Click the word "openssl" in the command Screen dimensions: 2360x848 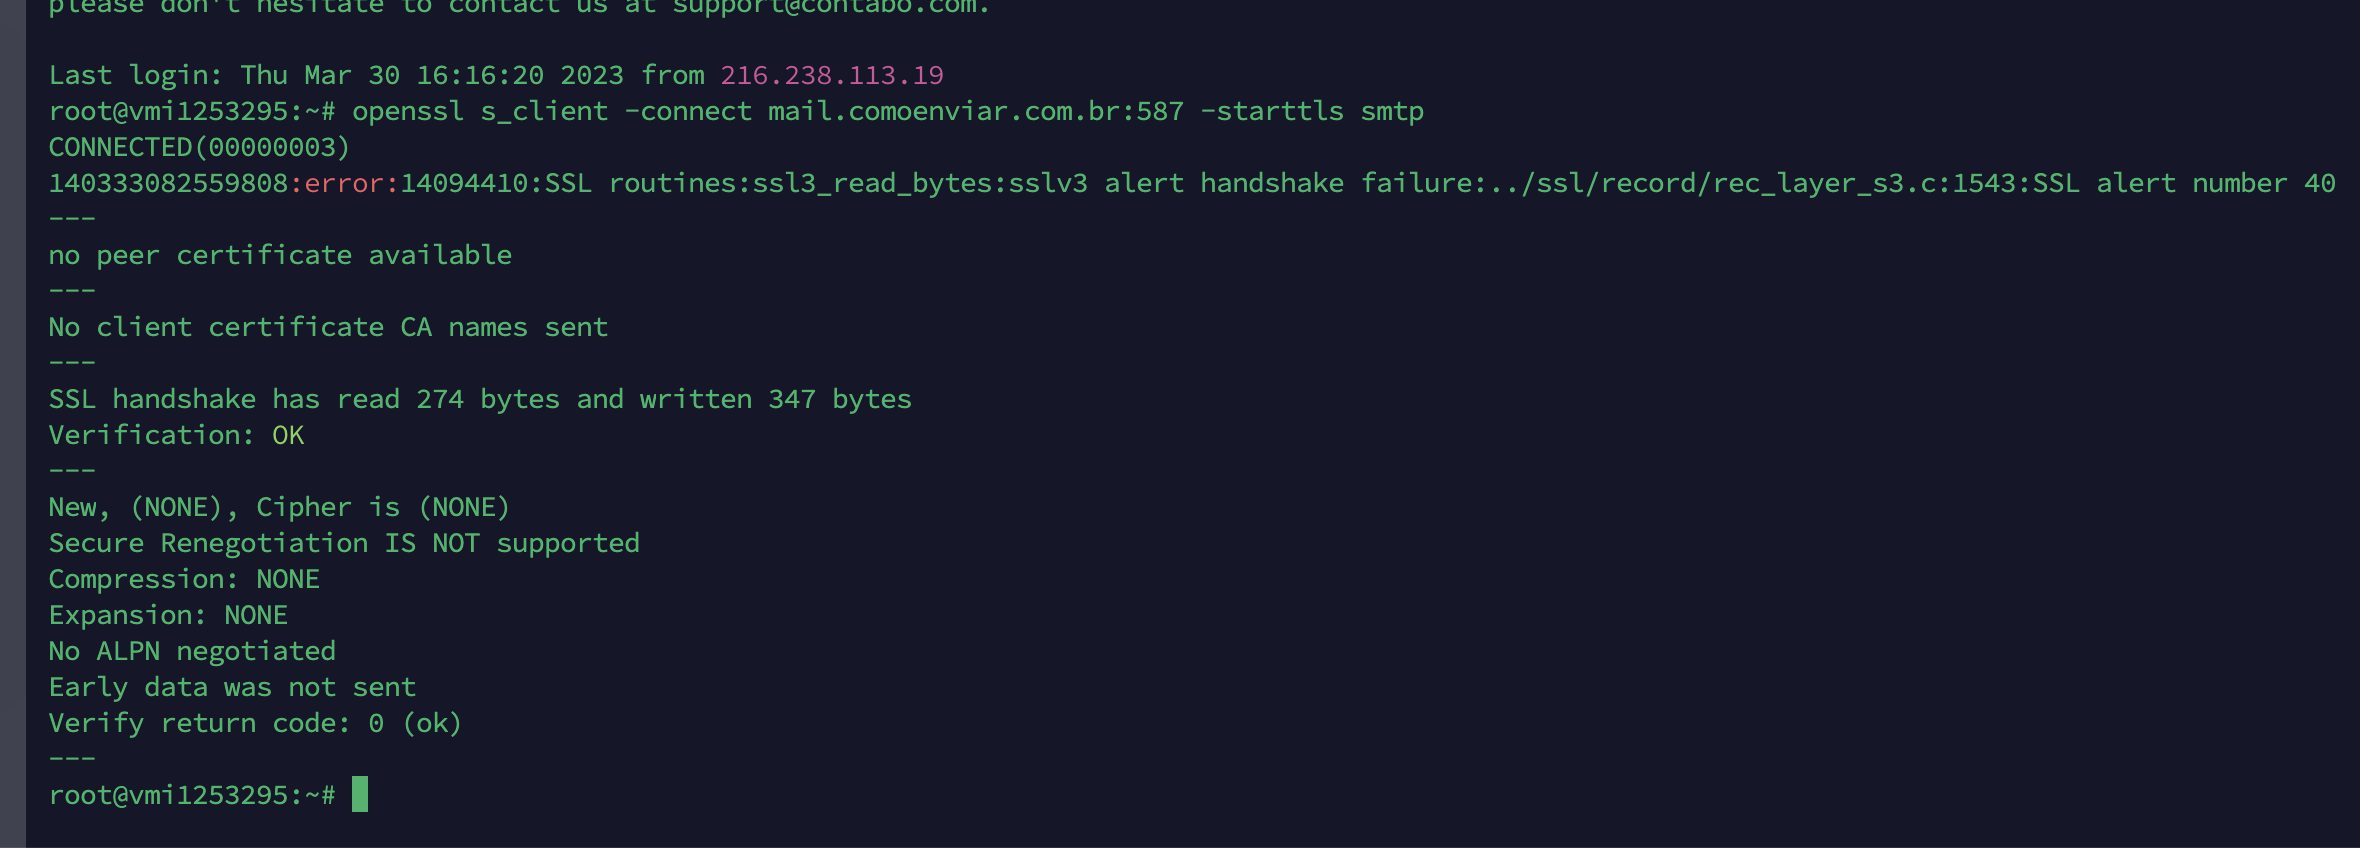[408, 111]
